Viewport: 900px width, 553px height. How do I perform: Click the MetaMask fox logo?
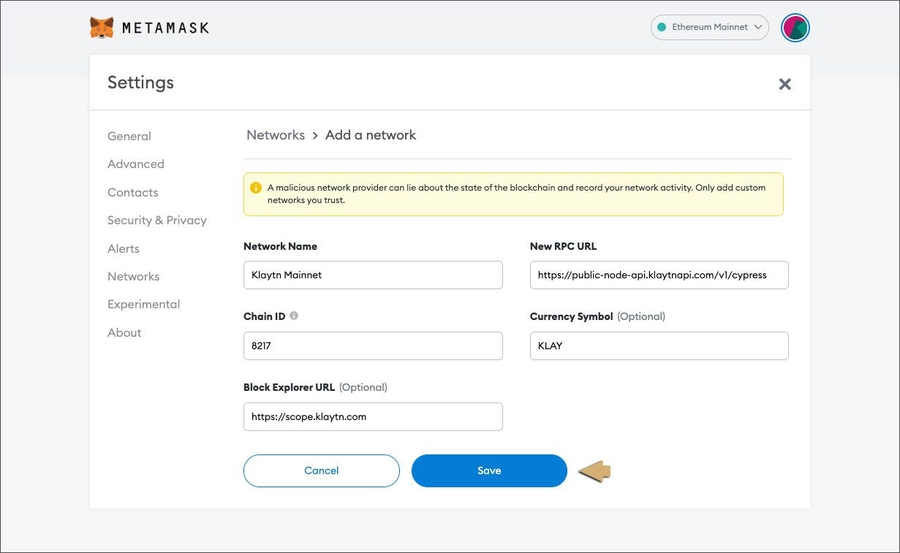[x=102, y=28]
